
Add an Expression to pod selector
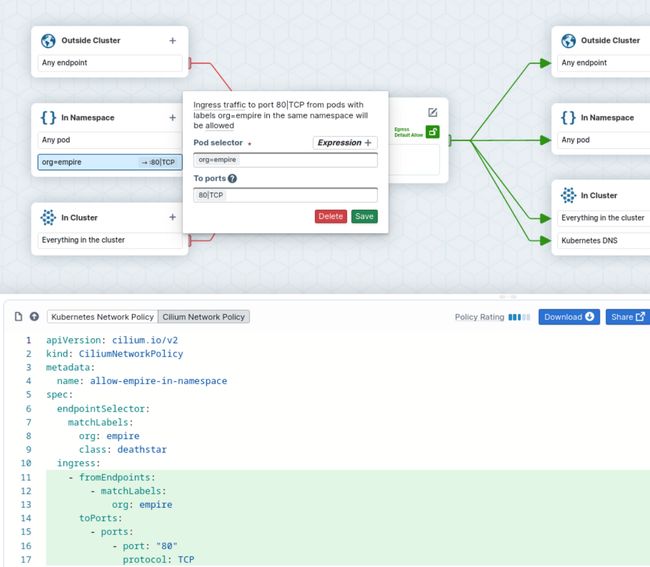pos(345,143)
